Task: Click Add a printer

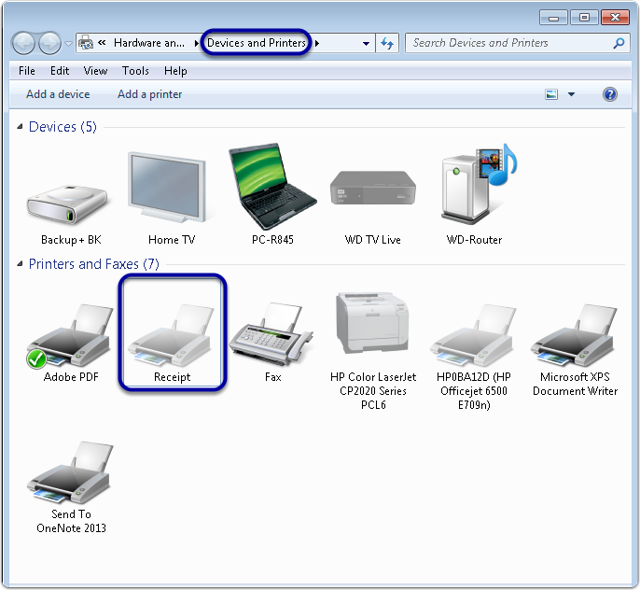Action: [150, 94]
